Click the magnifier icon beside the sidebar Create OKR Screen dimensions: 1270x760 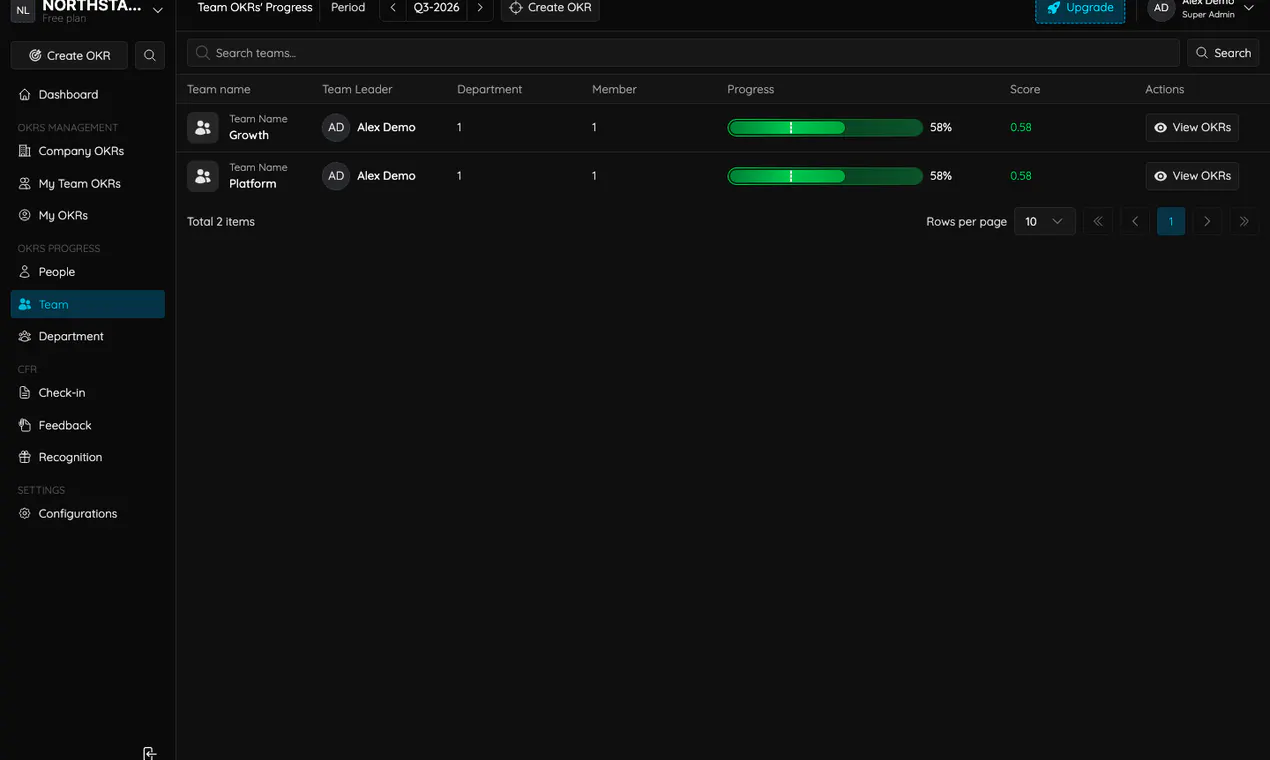(x=149, y=56)
